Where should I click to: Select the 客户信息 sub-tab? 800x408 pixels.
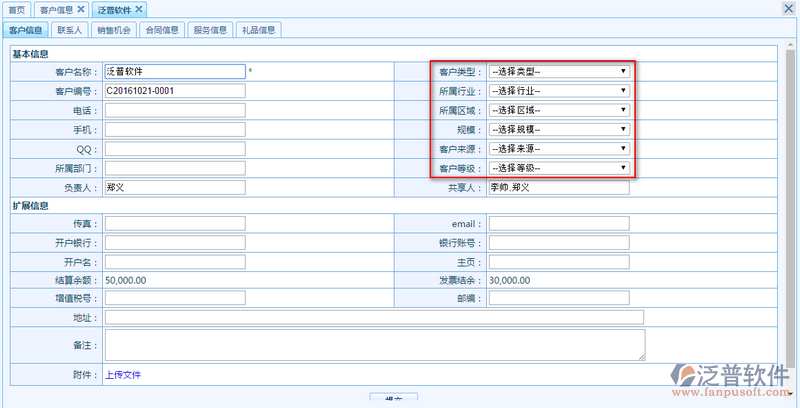(x=26, y=30)
